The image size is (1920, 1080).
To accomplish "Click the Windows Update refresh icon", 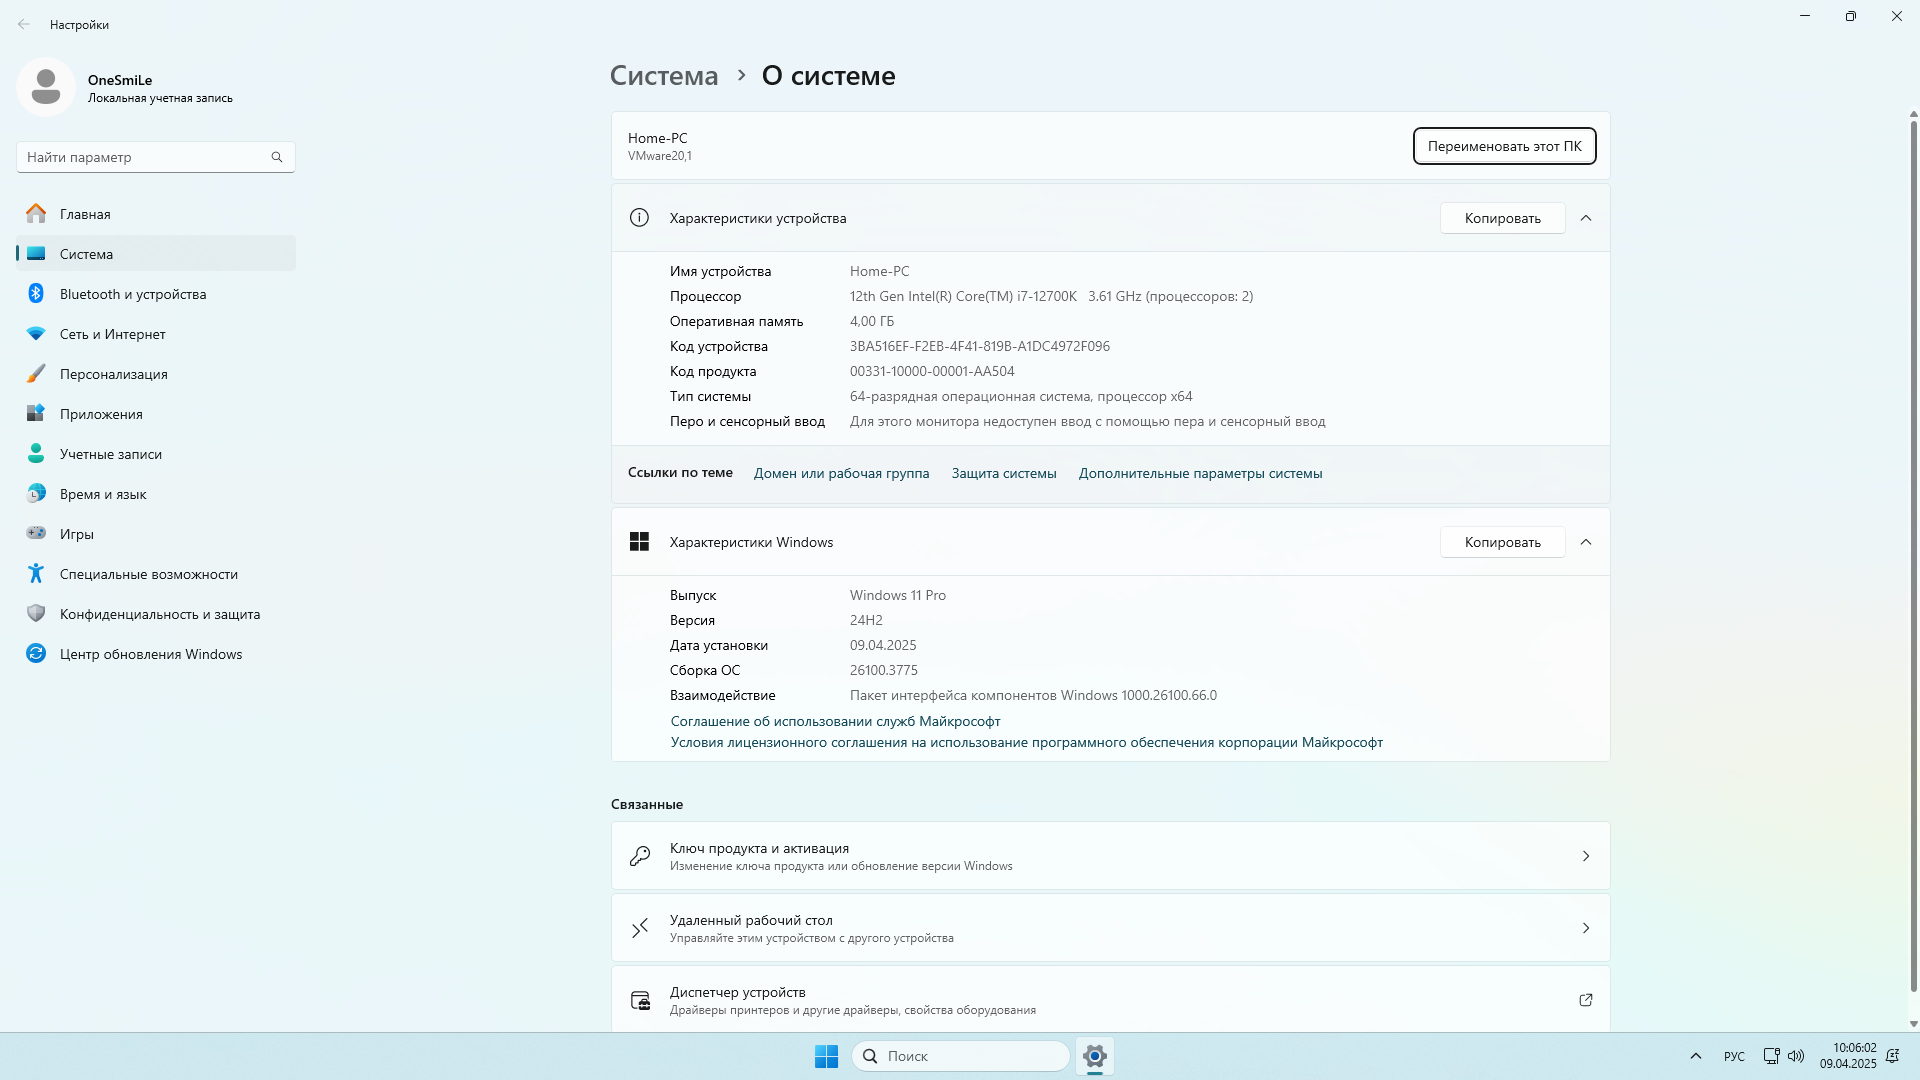I will [36, 653].
